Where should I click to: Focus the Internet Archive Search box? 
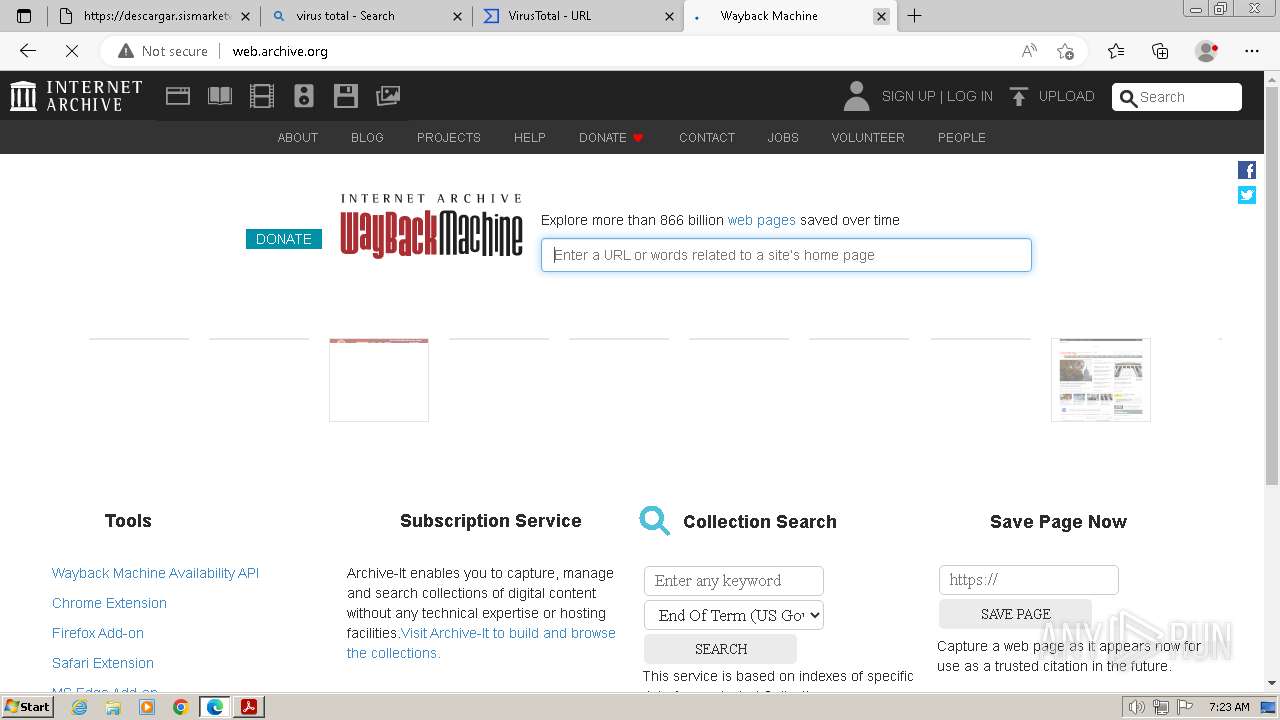pos(1177,97)
